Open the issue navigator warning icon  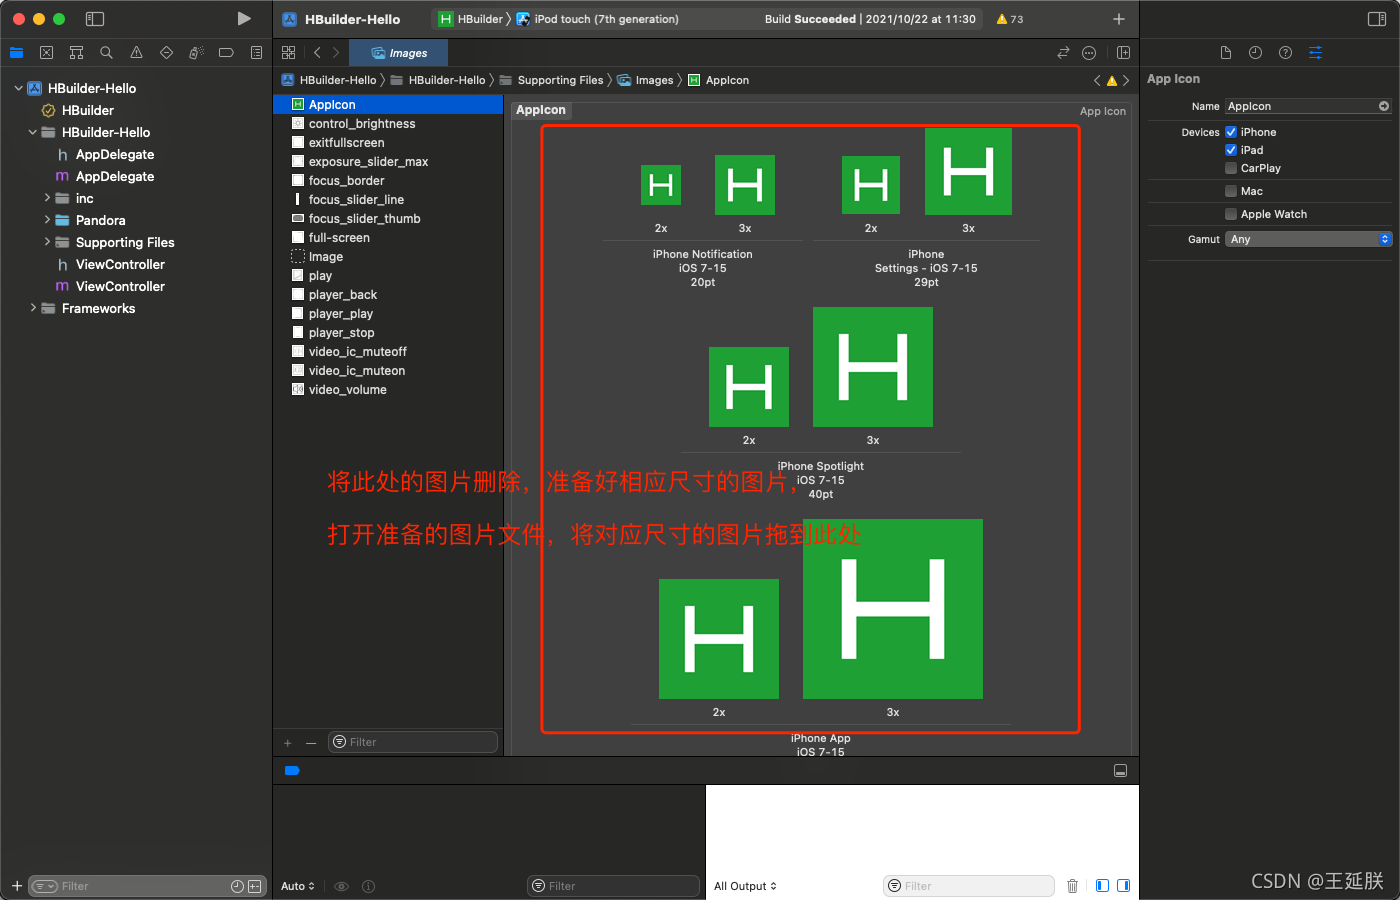click(x=136, y=53)
